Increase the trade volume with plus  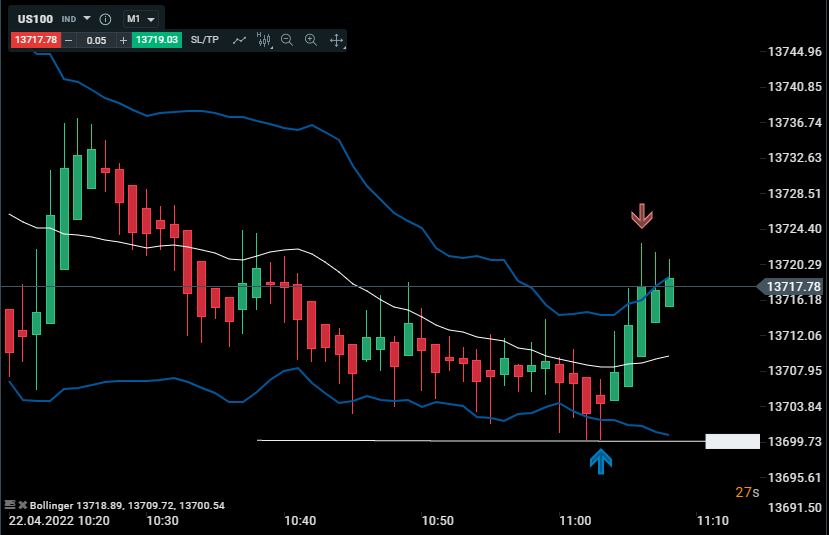pos(123,40)
